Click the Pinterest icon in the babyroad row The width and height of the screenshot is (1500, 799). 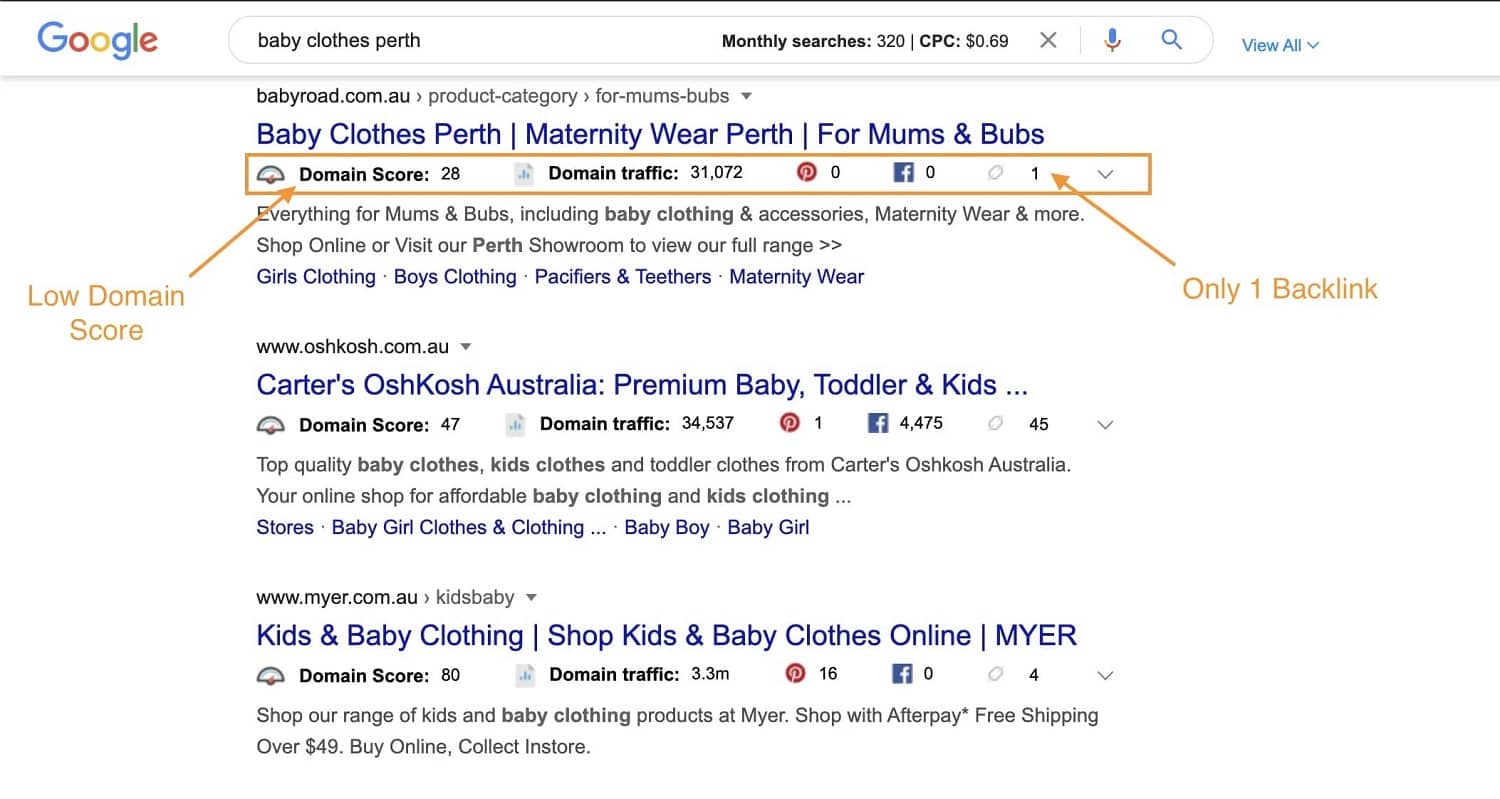807,172
